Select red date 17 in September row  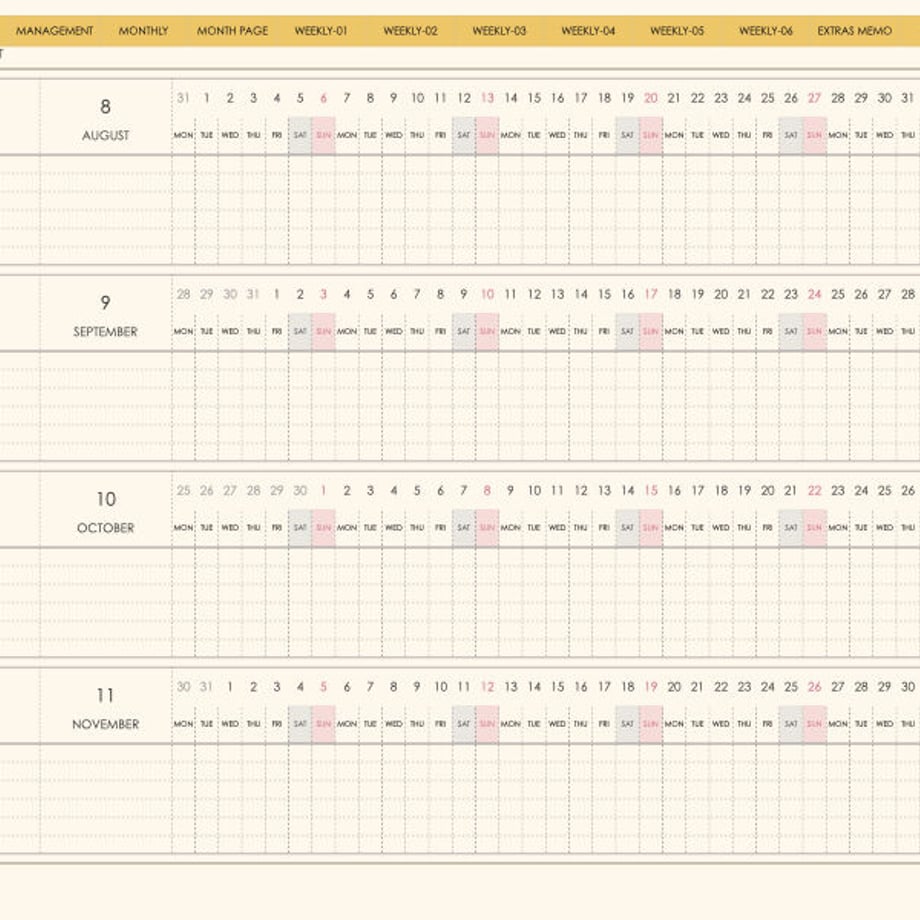click(x=651, y=294)
